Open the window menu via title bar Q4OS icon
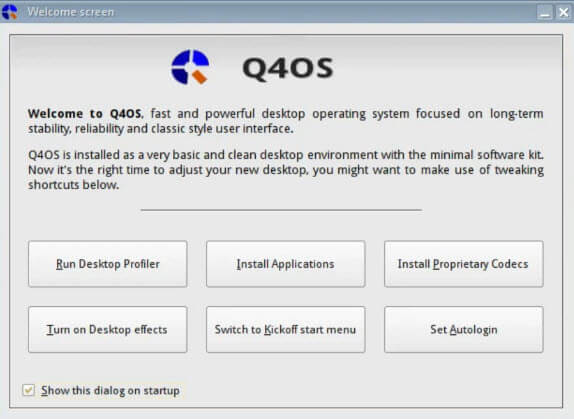The image size is (574, 419). click(x=10, y=12)
